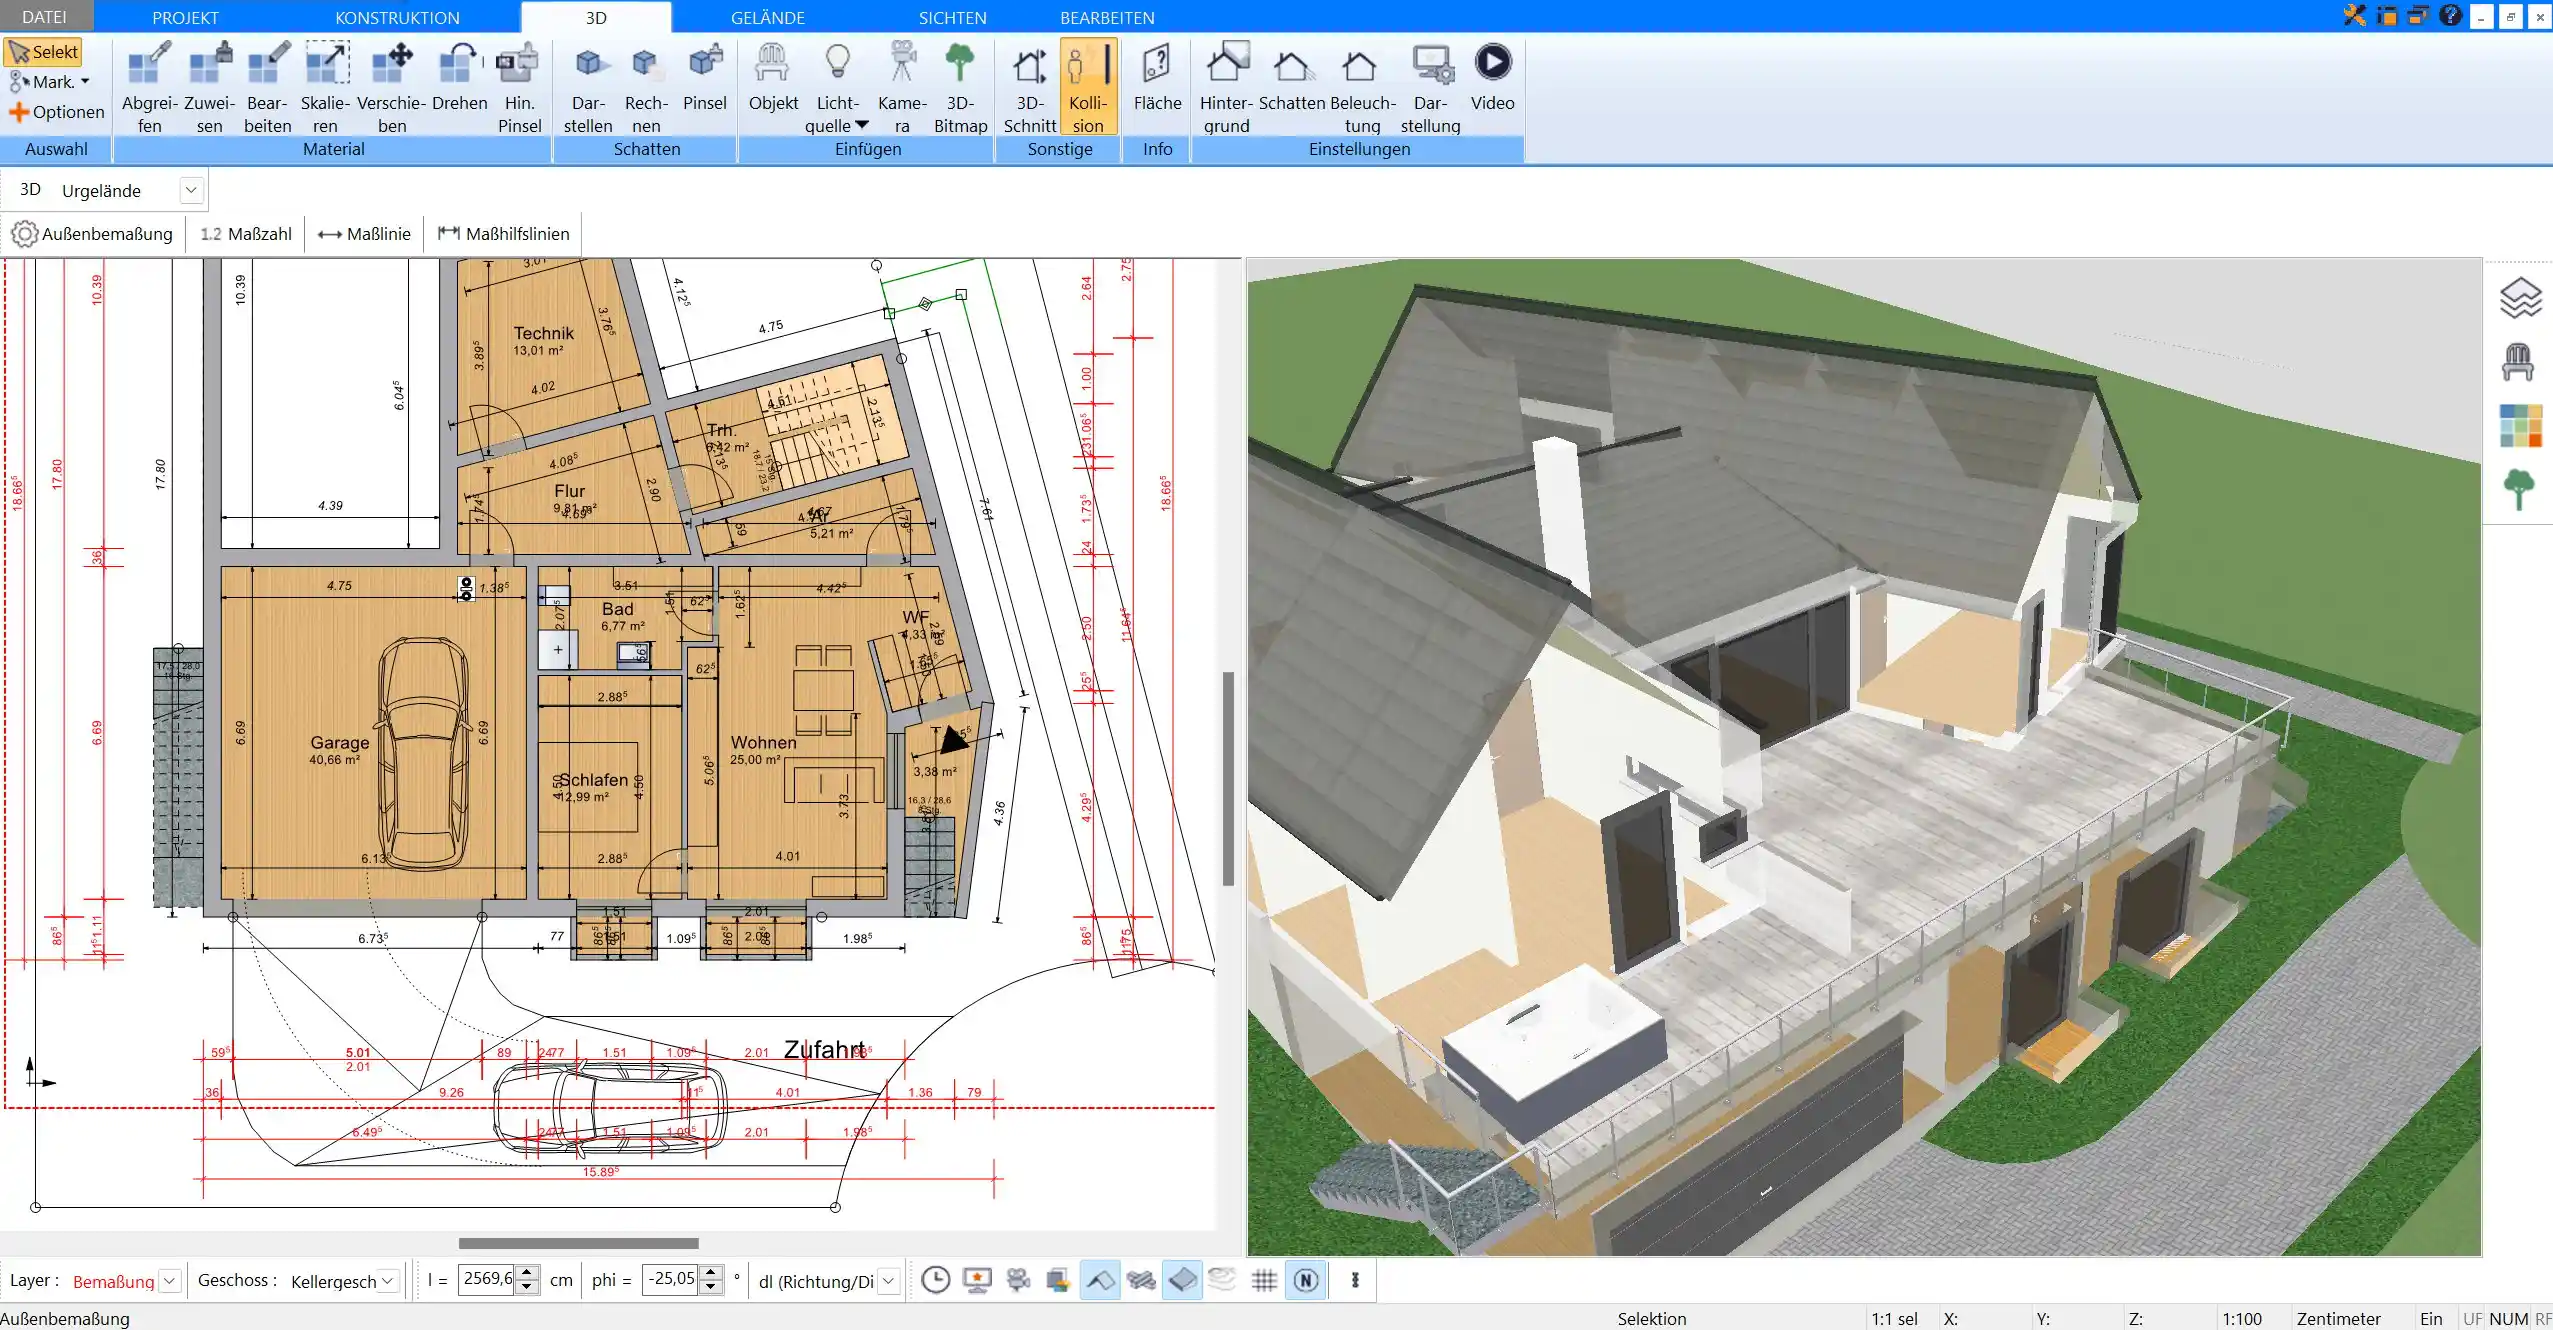Viewport: 2553px width, 1330px height.
Task: Open the Mark. dropdown arrow
Action: (x=85, y=82)
